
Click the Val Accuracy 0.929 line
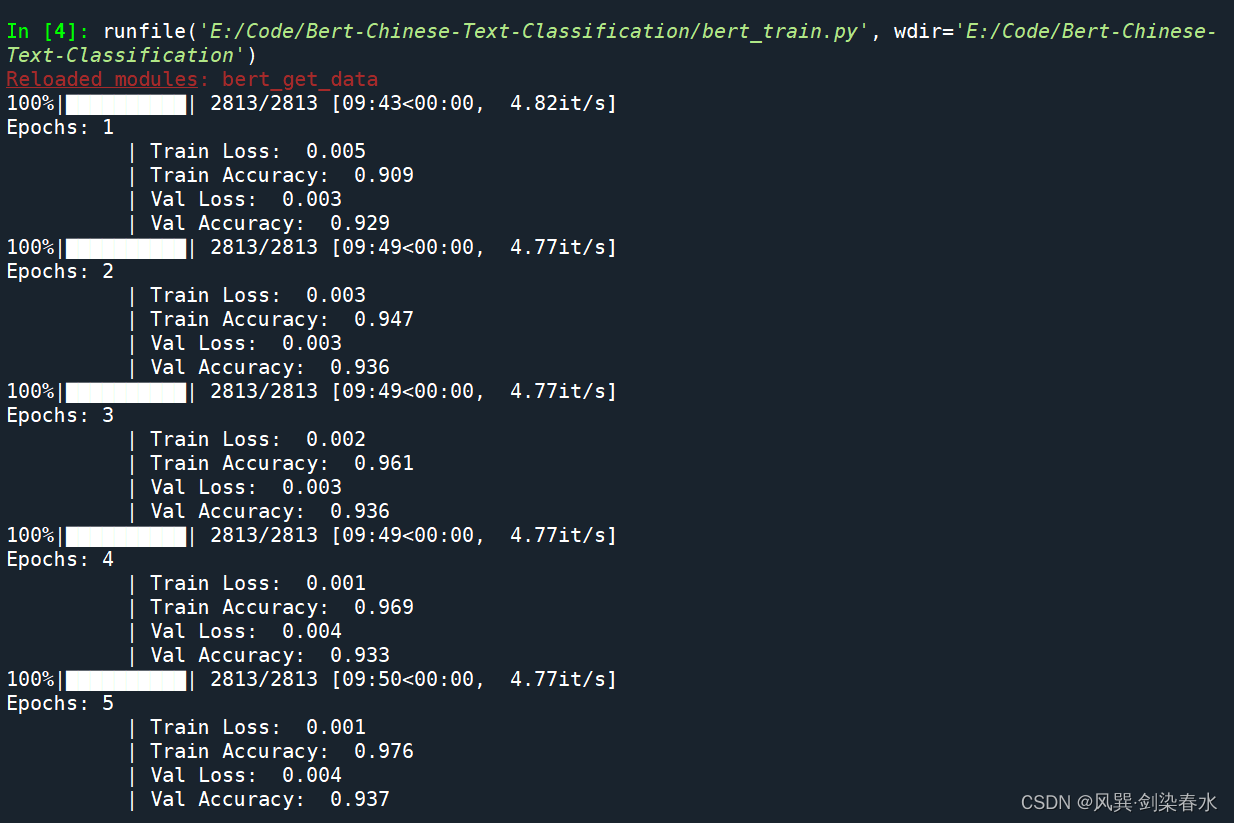268,223
